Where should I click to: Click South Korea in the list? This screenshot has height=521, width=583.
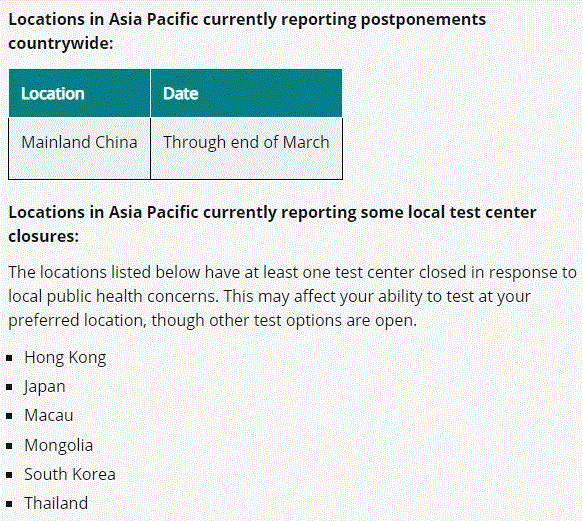tap(70, 474)
